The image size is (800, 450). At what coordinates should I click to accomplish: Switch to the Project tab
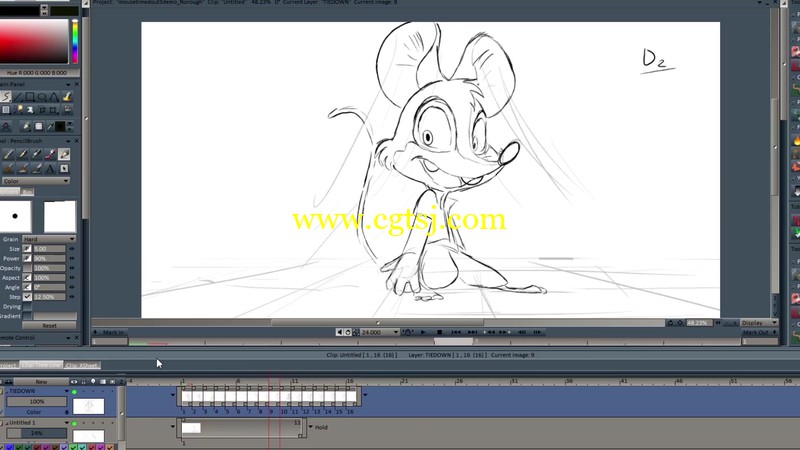point(8,365)
